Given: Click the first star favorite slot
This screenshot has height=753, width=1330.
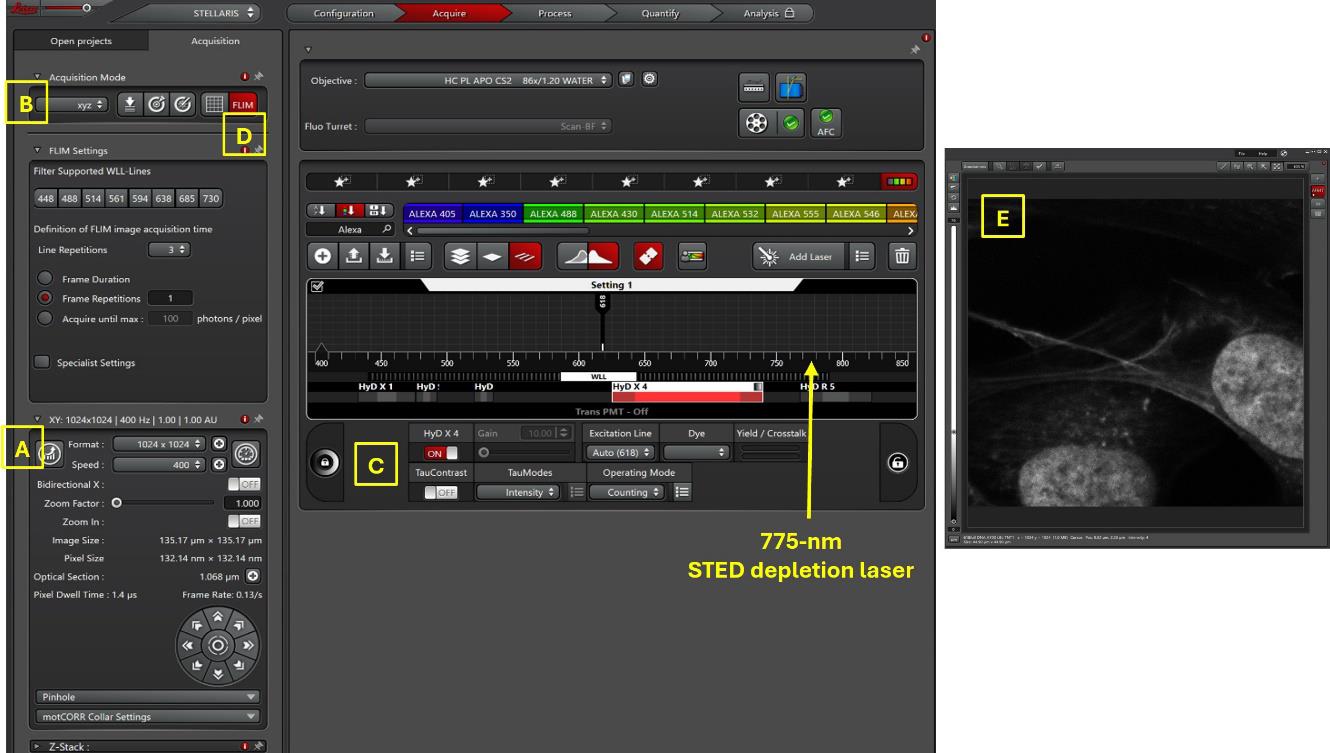Looking at the screenshot, I should (342, 182).
